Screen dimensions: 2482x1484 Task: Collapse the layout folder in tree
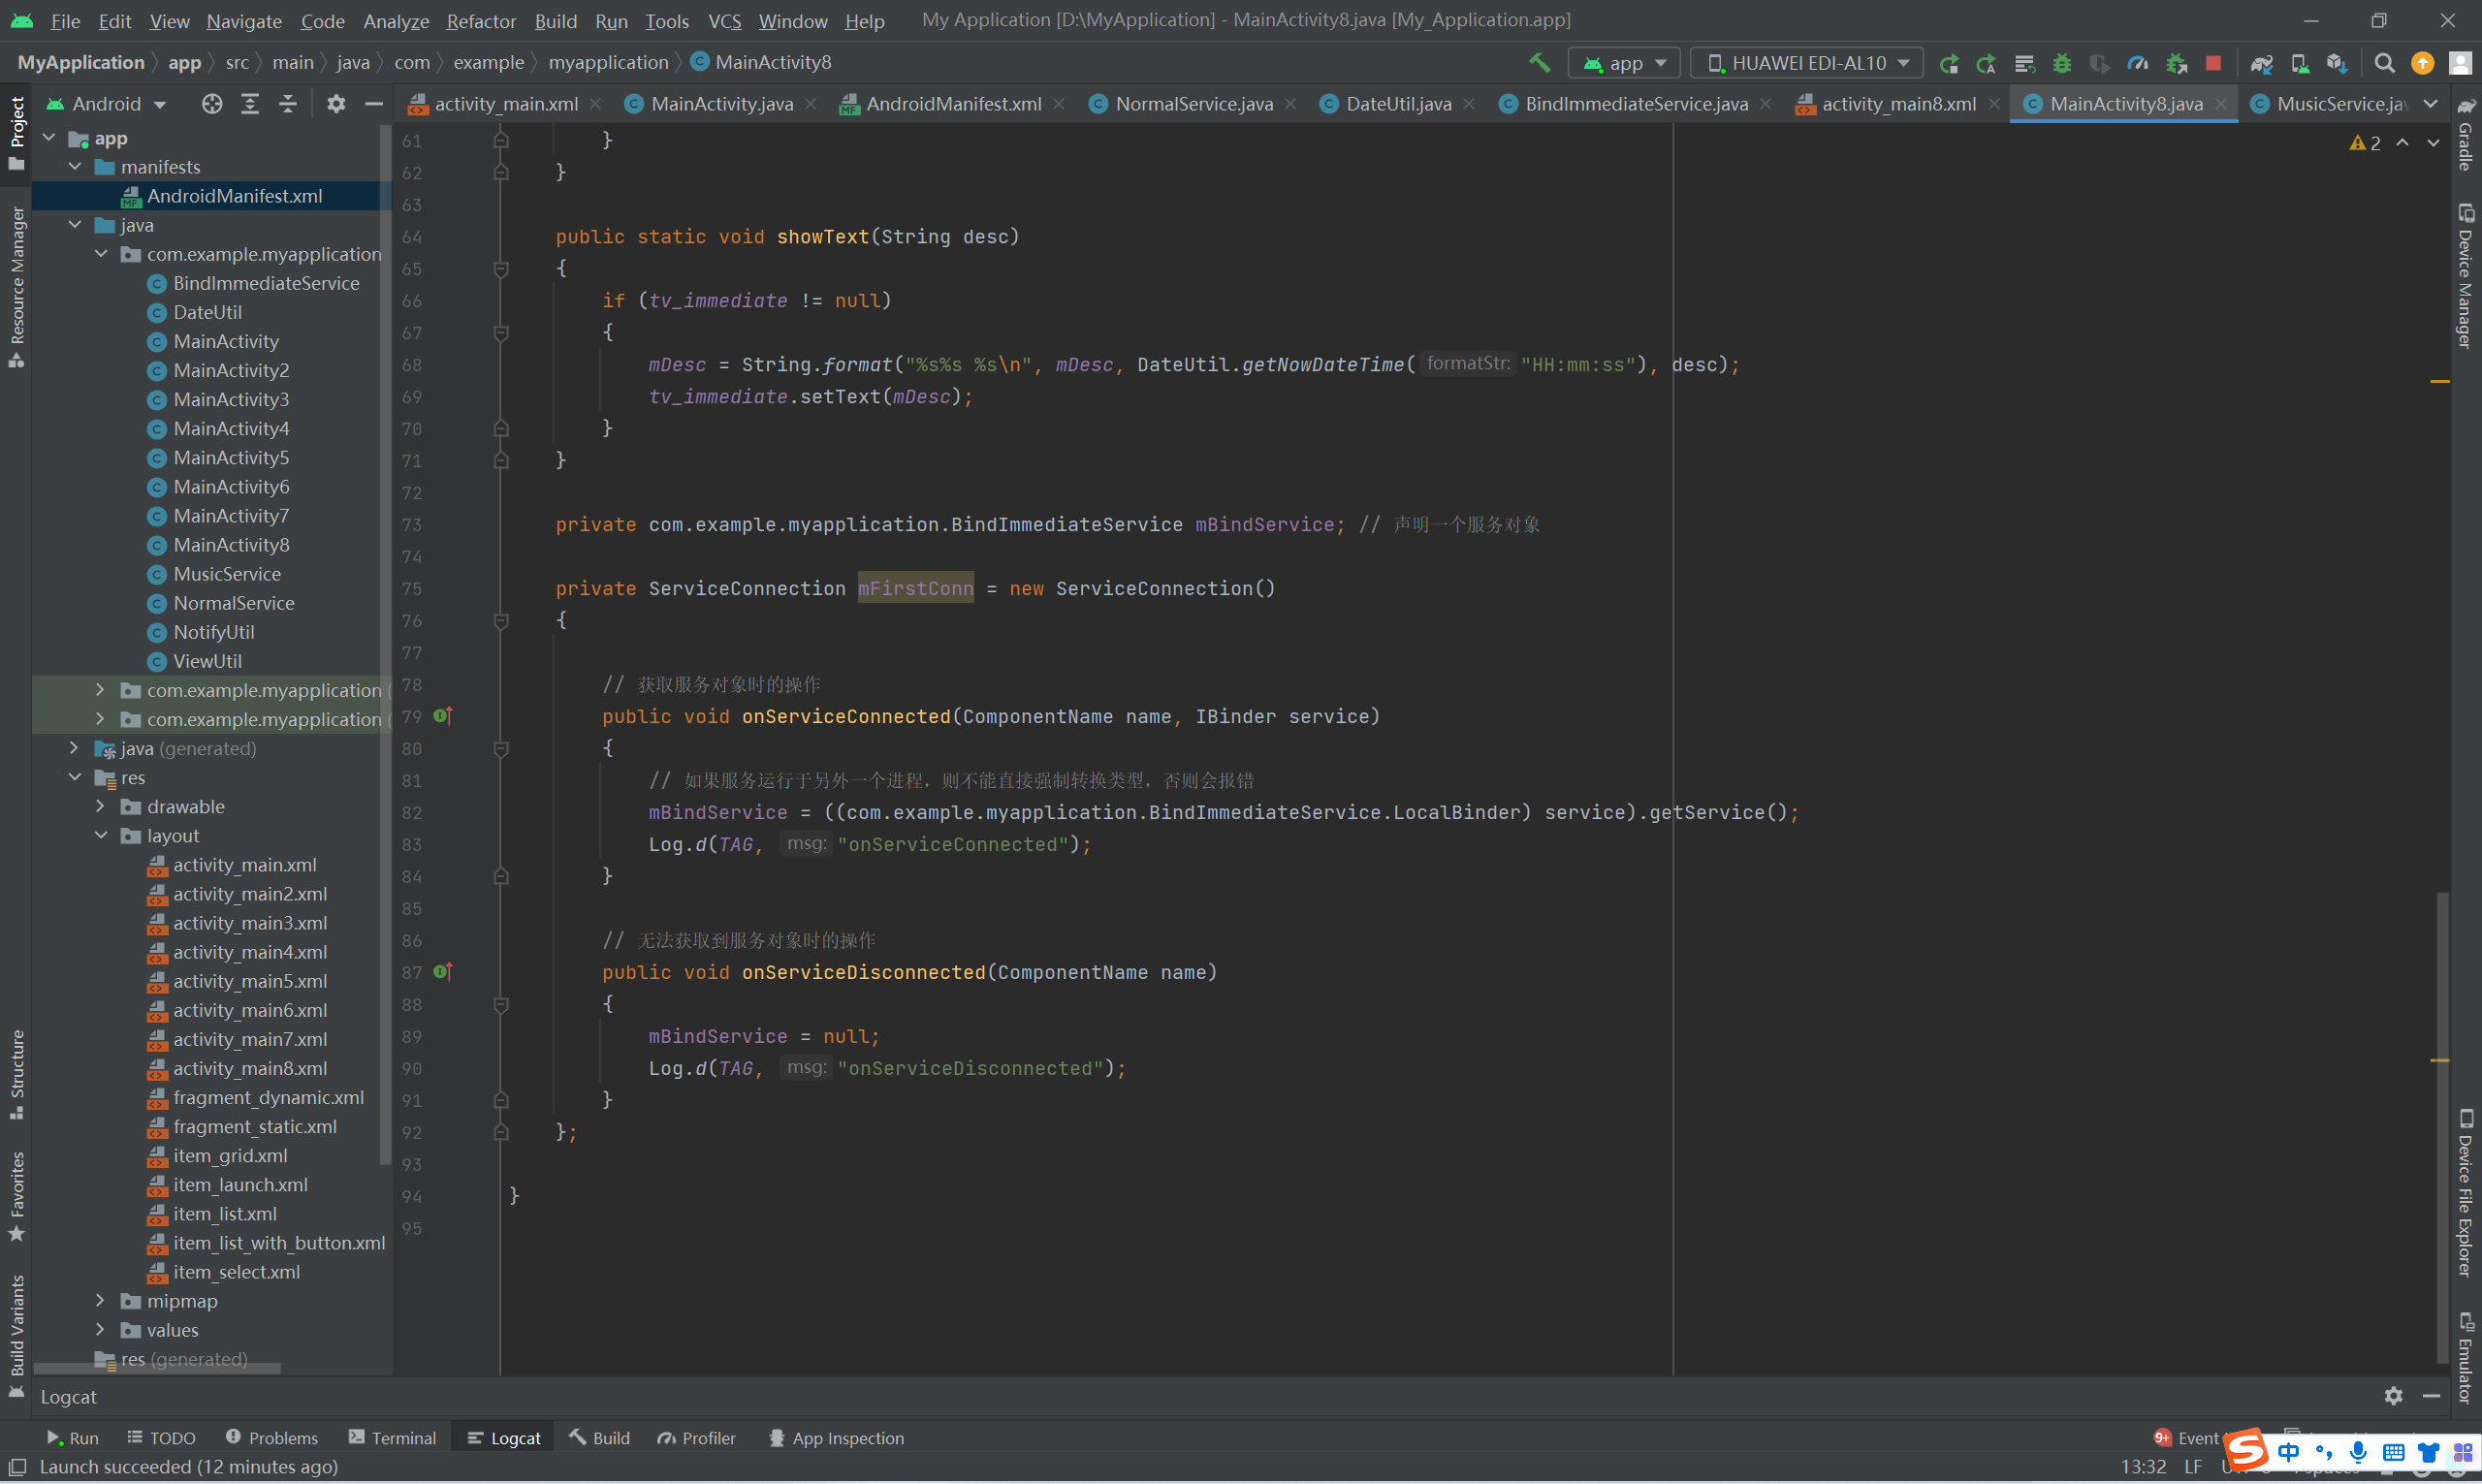click(101, 835)
